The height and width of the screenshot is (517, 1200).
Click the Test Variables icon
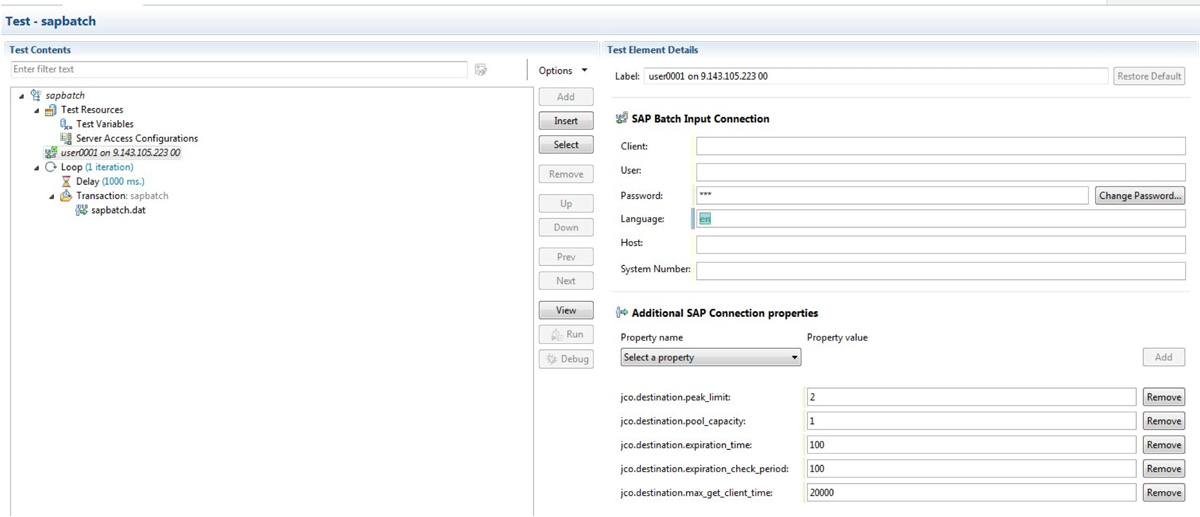67,124
